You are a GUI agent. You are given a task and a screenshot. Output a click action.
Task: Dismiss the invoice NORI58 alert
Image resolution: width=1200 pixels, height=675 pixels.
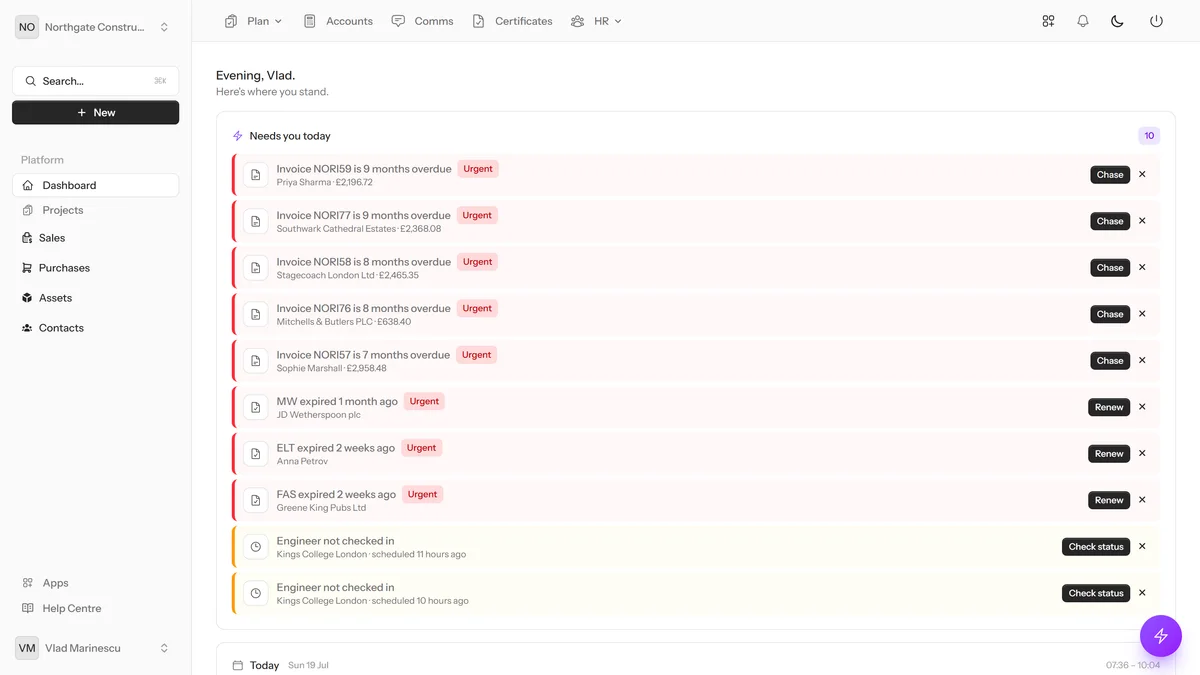[x=1142, y=267]
